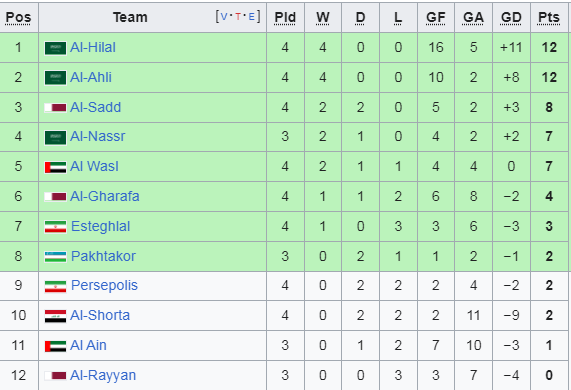Viewport: 571px width, 390px height.
Task: Open the T (talk template) link
Action: pyautogui.click(x=238, y=17)
